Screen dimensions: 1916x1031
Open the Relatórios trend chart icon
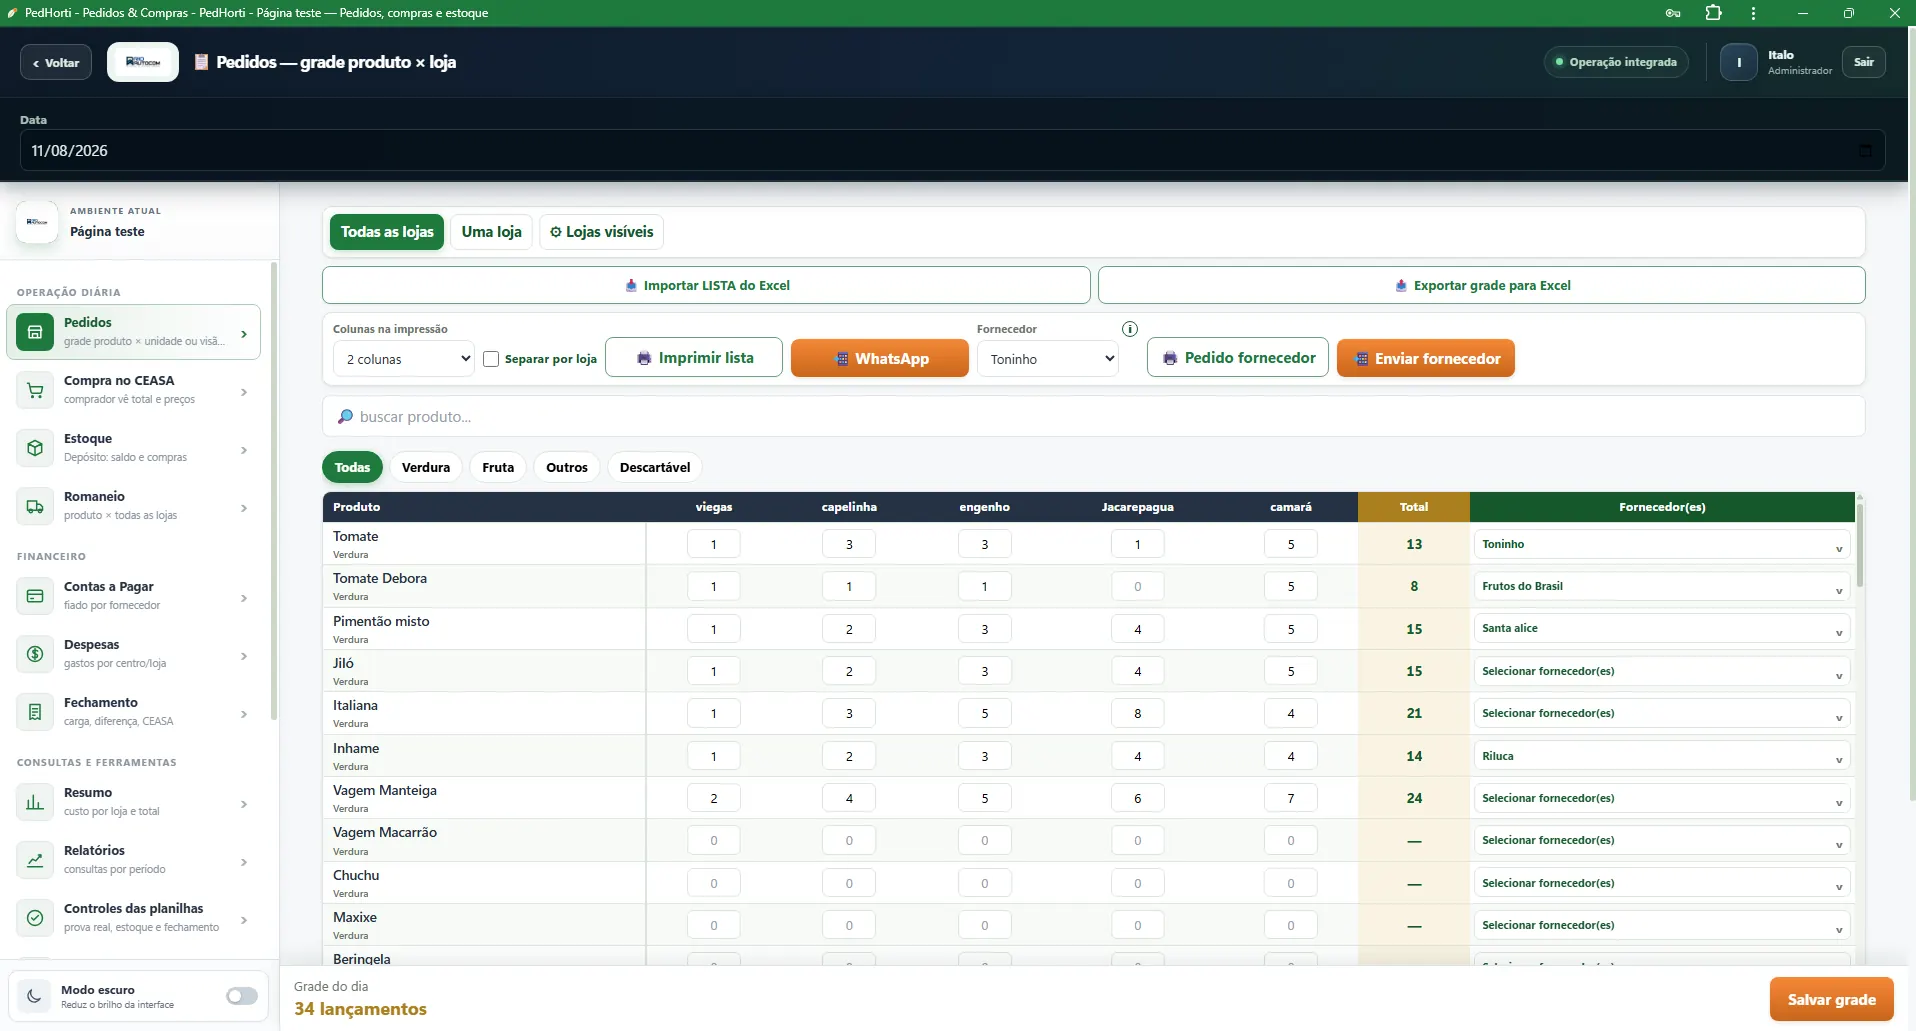click(35, 860)
